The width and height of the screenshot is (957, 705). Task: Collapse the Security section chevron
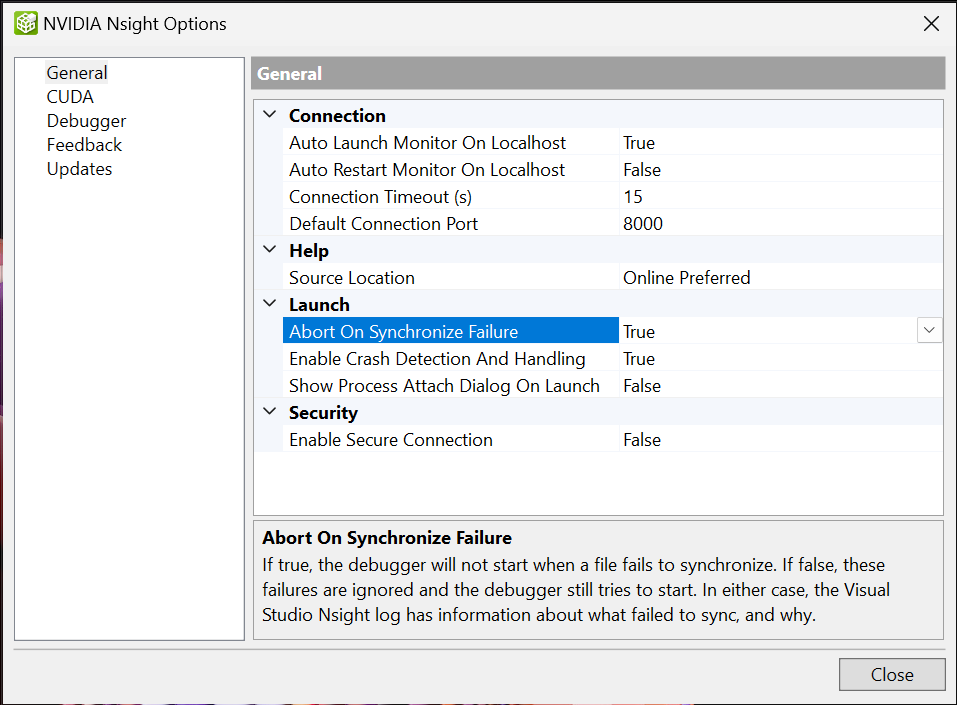coord(270,411)
